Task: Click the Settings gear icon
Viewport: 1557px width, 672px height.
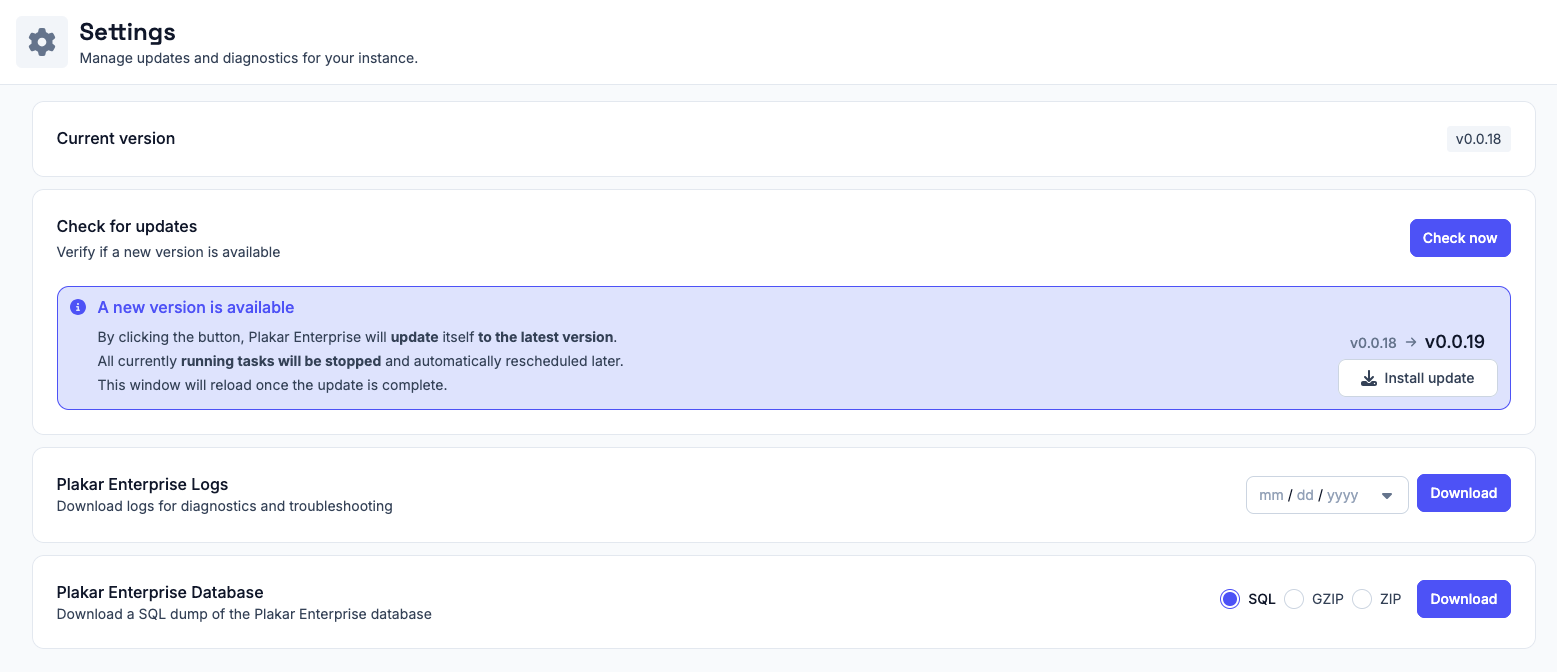Action: click(x=42, y=42)
